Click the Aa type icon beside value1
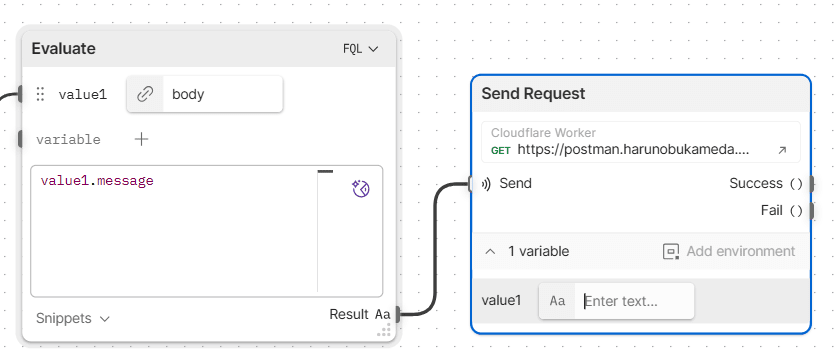 point(557,301)
